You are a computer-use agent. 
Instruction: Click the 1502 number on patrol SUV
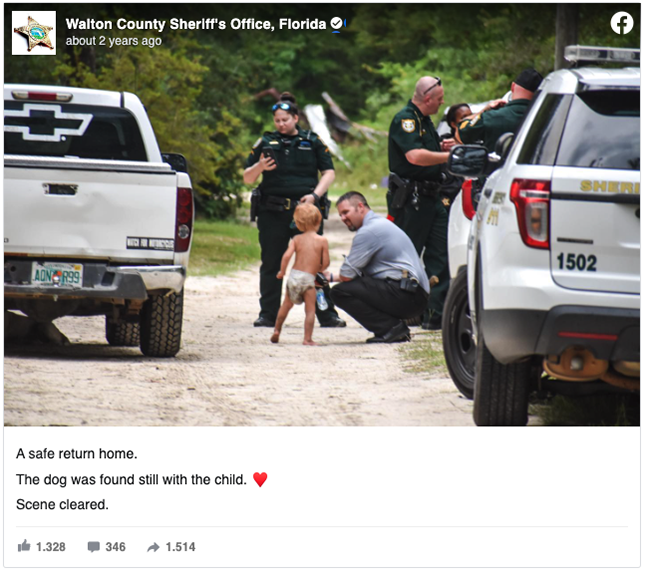pos(576,262)
